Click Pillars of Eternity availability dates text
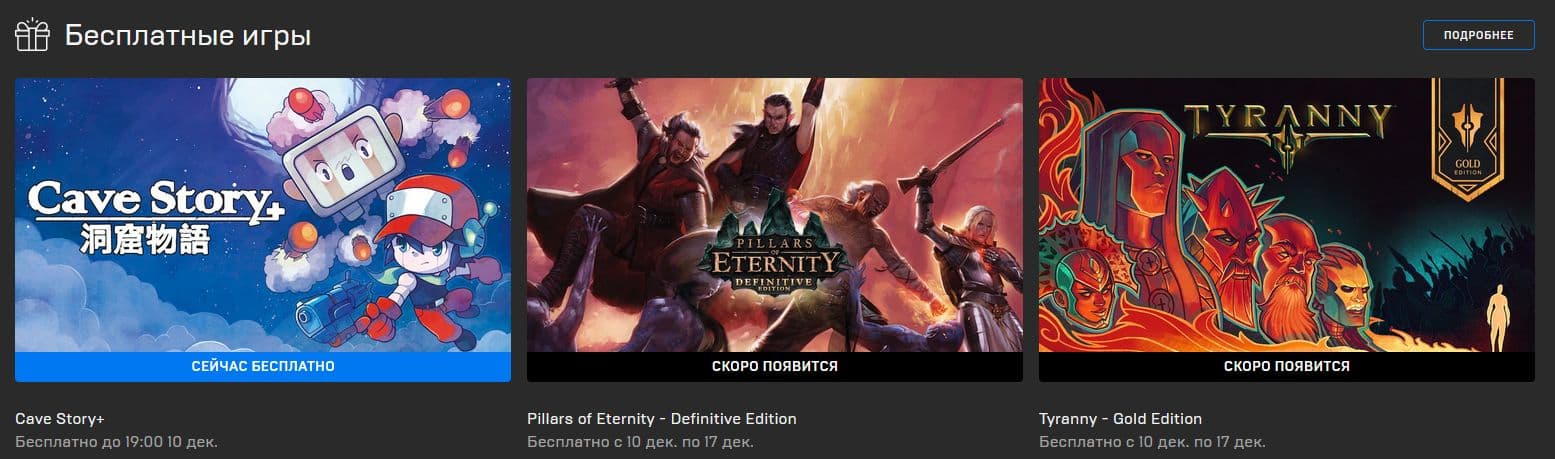 pos(640,441)
